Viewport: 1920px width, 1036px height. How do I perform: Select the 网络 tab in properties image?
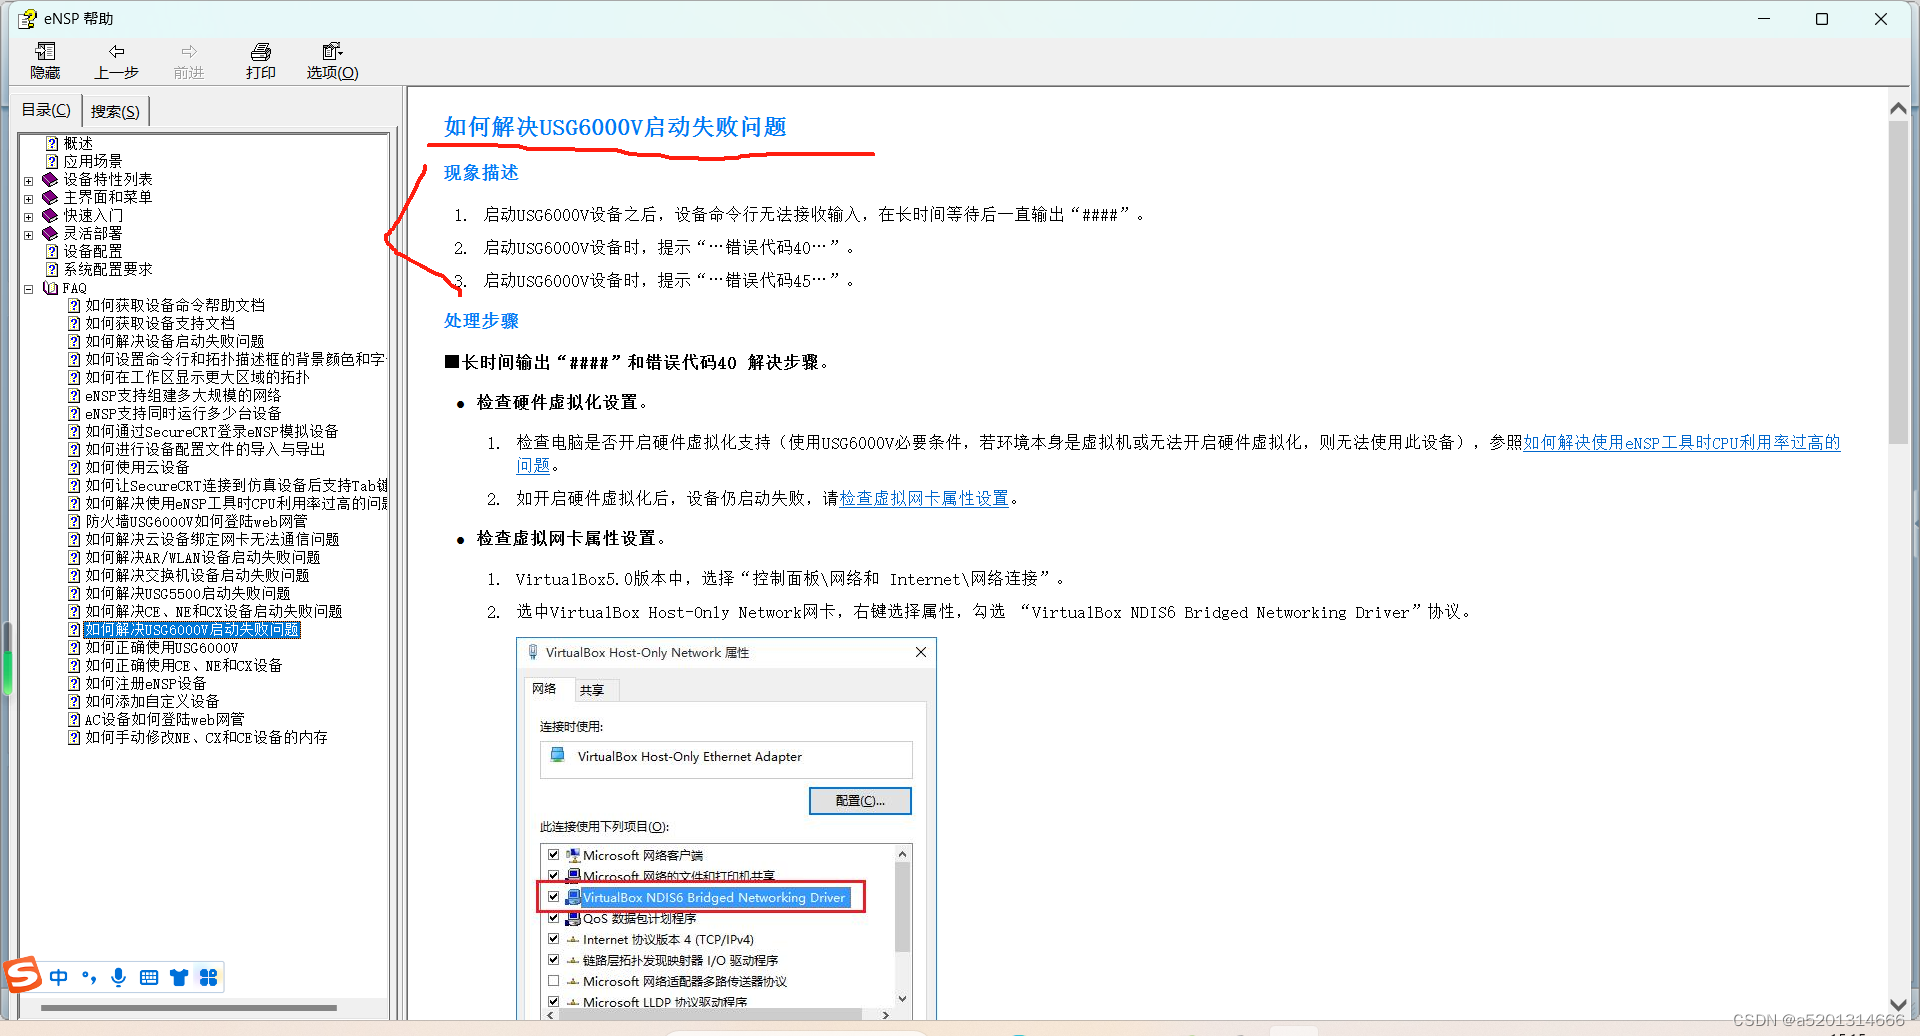(545, 689)
